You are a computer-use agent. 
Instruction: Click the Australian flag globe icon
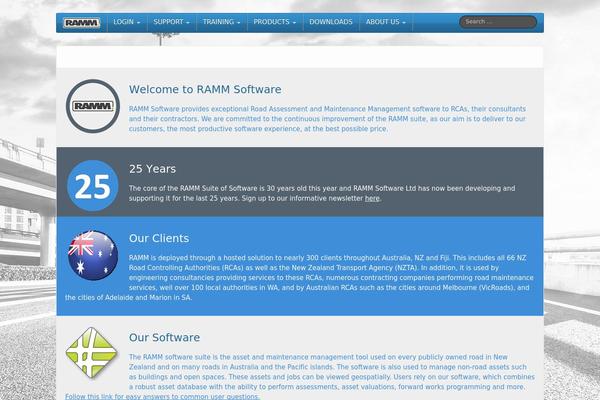(x=93, y=255)
